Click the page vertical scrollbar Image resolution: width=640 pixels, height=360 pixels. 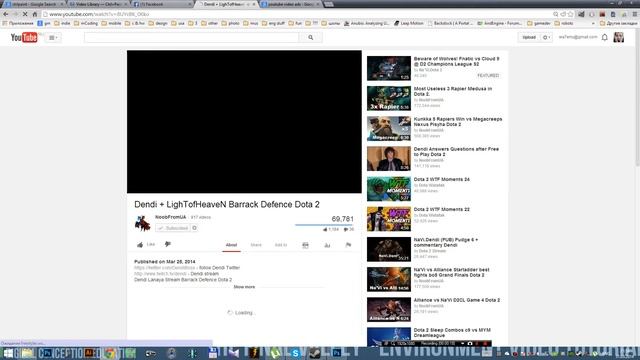tap(637, 98)
